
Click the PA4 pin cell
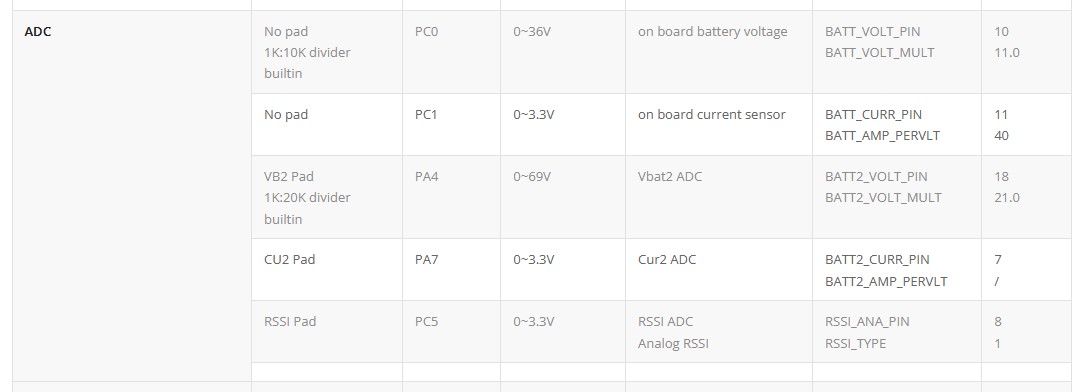pos(451,197)
